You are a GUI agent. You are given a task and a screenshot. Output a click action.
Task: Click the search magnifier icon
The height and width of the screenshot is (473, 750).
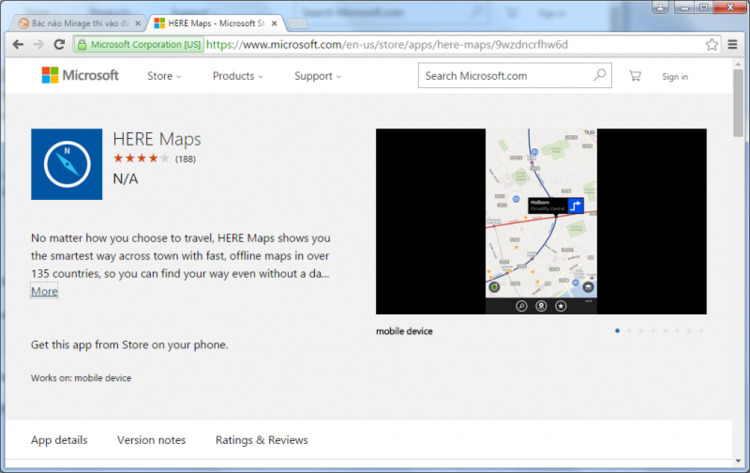[x=600, y=75]
